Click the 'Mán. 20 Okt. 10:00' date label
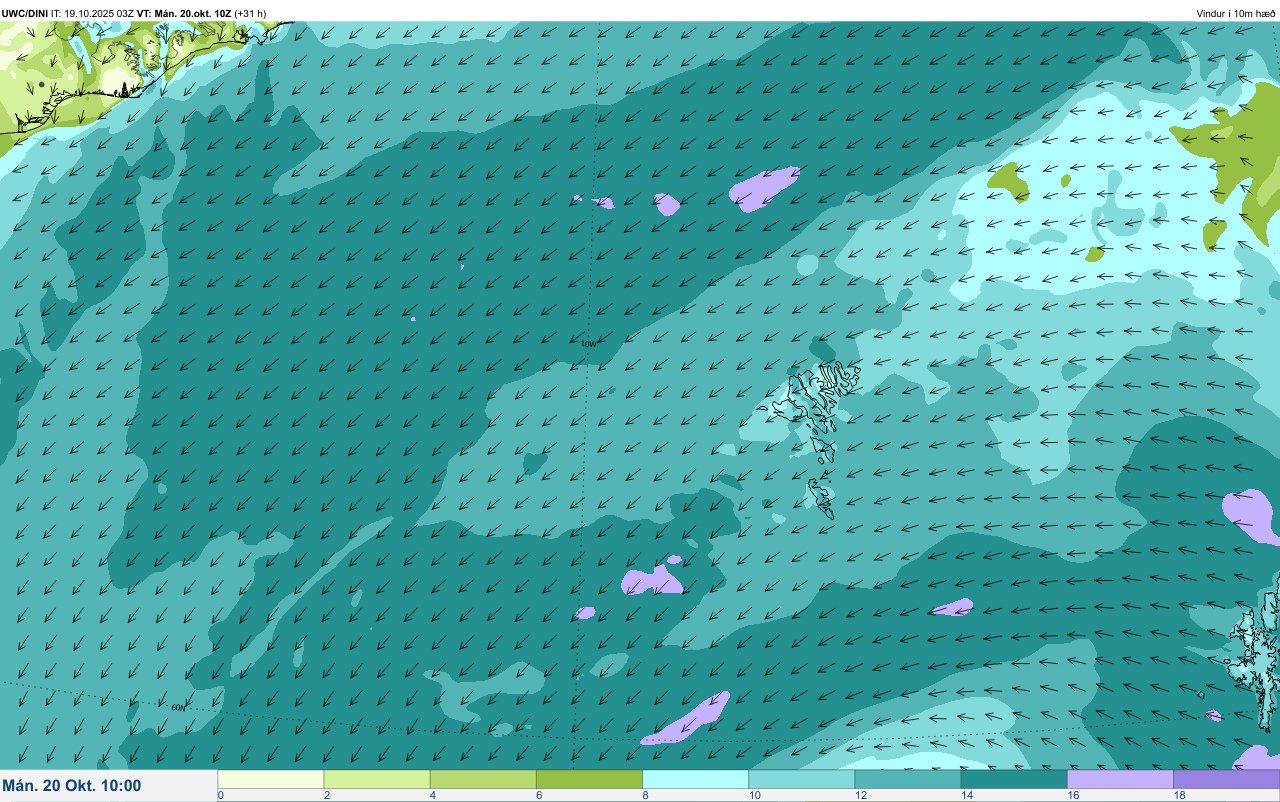Image resolution: width=1280 pixels, height=802 pixels. 72,786
